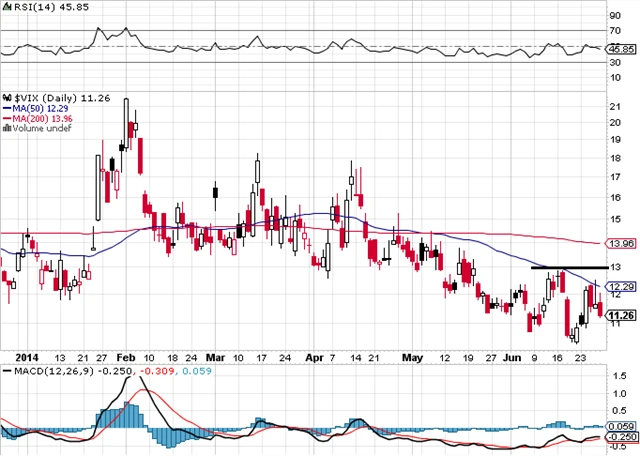
Task: Click the volume bars icon in legend
Action: pyautogui.click(x=6, y=128)
